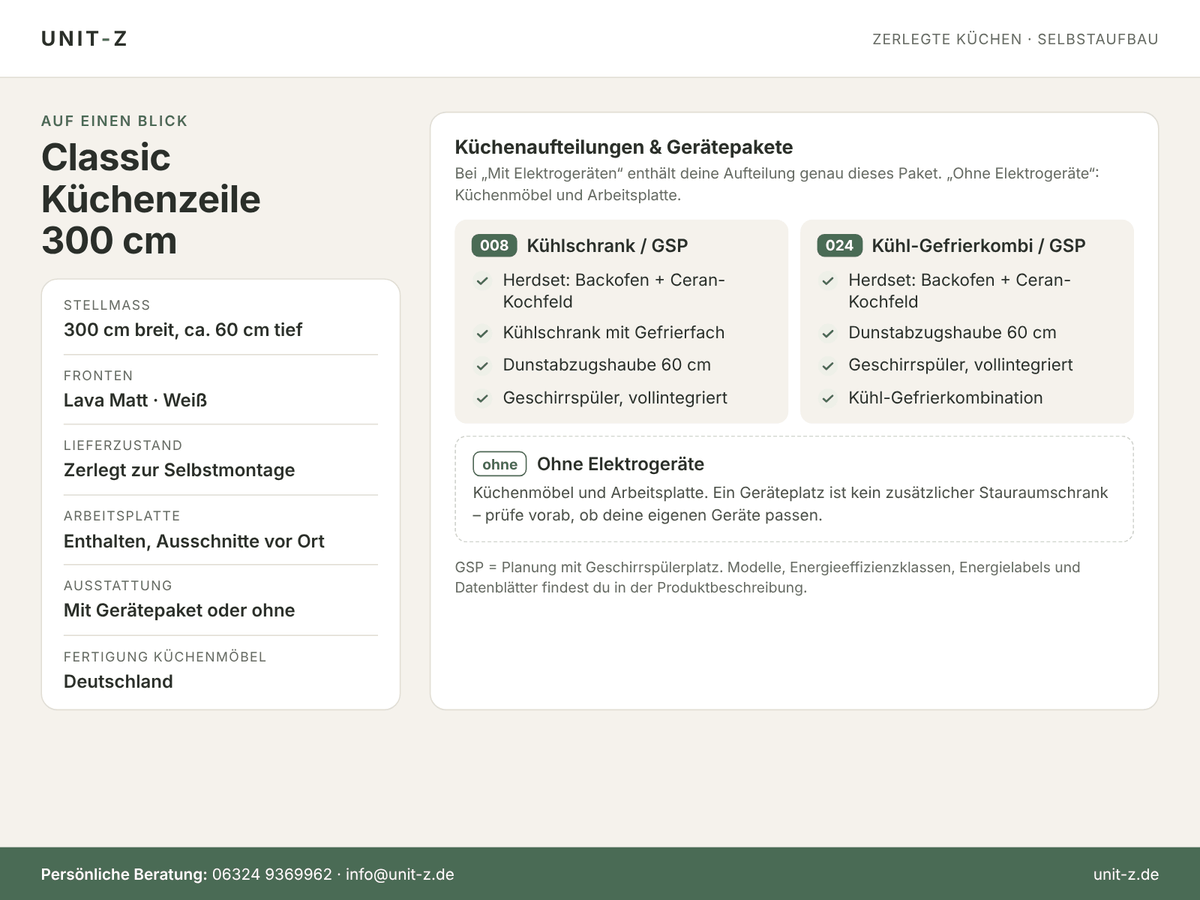
Task: Click 'Enthalten, Ausschnitte vor Ort' value
Action: (194, 541)
